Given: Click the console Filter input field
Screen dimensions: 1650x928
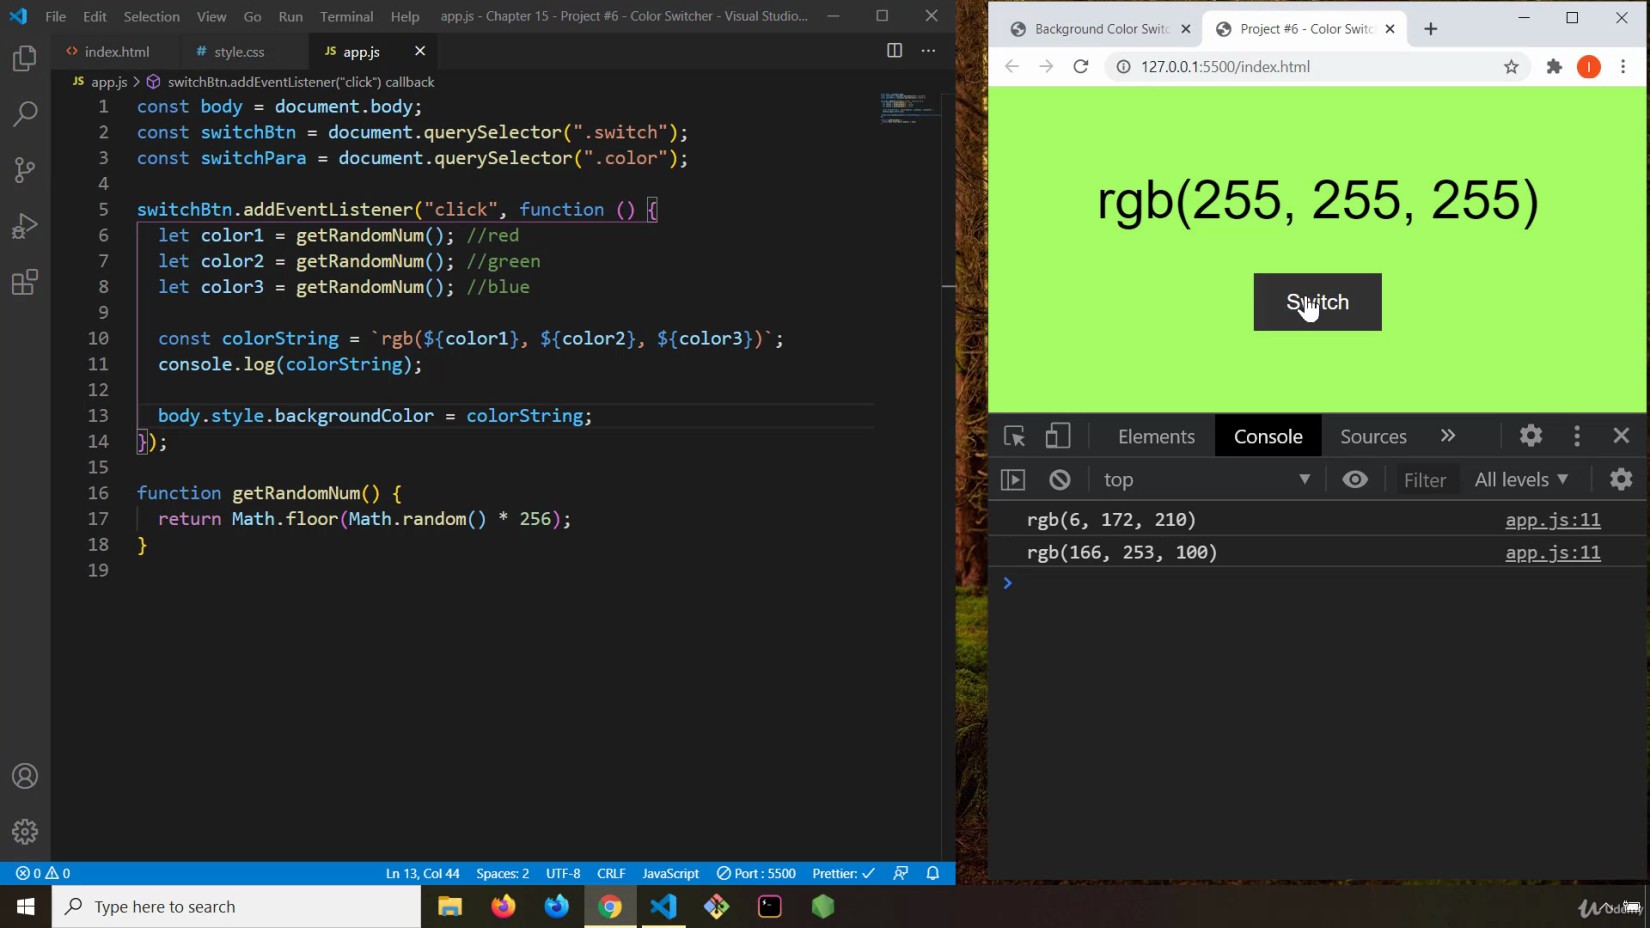Looking at the screenshot, I should [1425, 481].
